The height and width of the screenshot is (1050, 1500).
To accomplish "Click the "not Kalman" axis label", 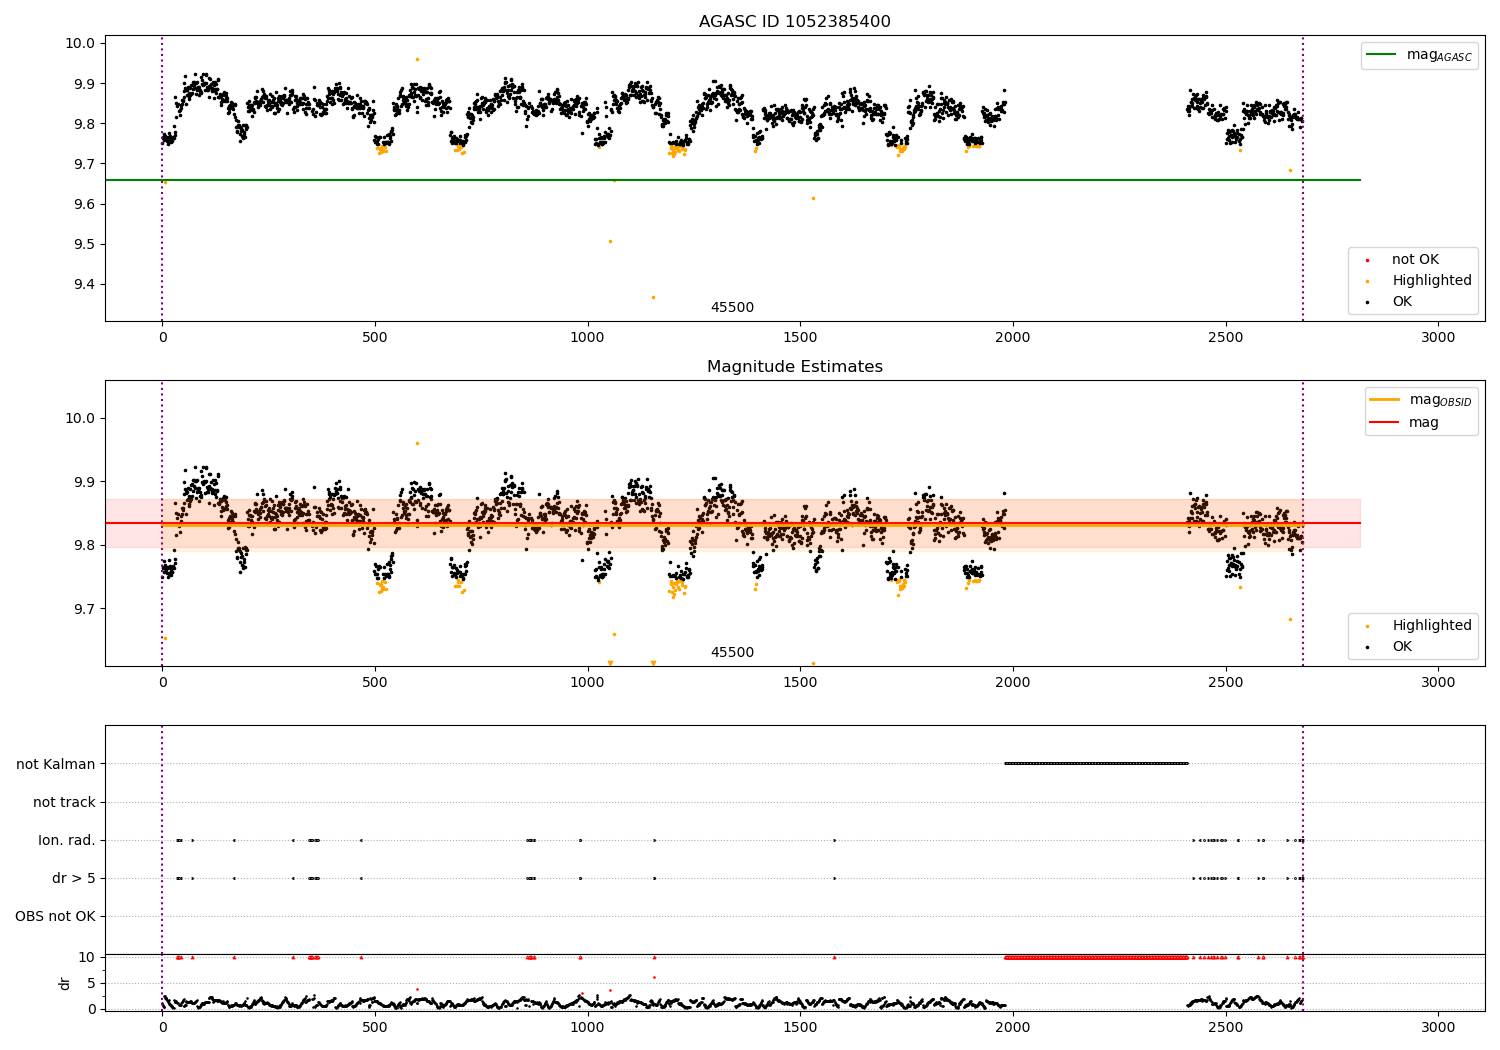I will click(x=56, y=764).
